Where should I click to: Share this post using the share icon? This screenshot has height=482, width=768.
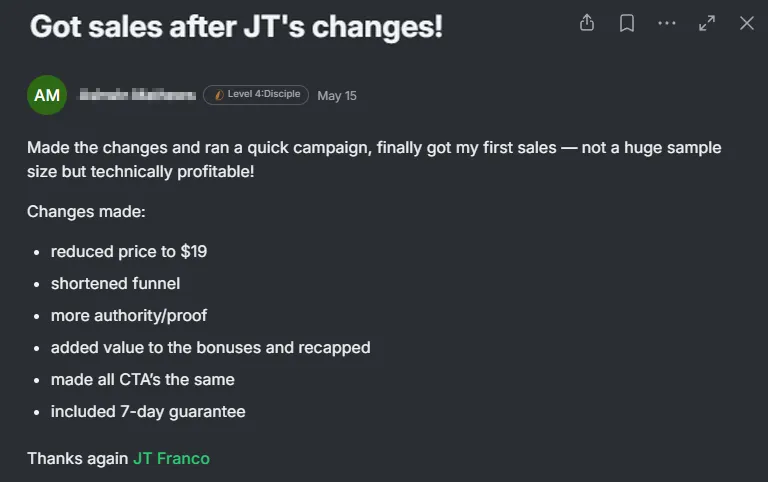[x=587, y=23]
